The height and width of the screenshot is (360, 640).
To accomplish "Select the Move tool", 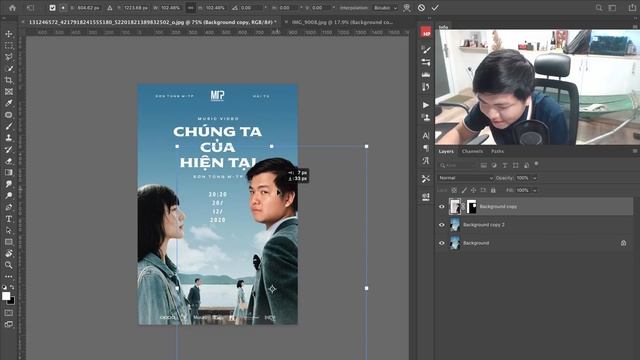I will pos(9,34).
